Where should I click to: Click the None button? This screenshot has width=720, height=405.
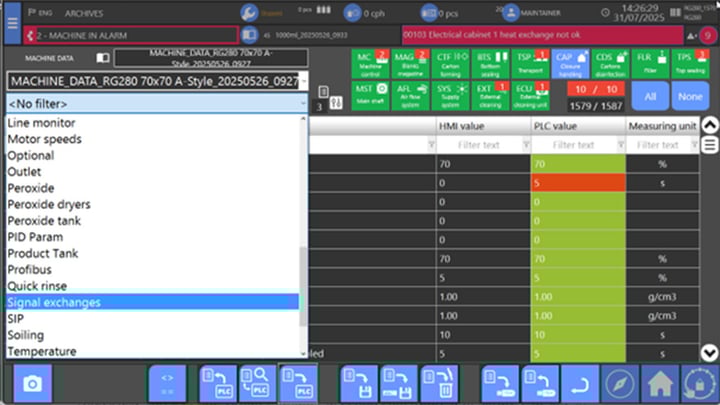[x=689, y=97]
